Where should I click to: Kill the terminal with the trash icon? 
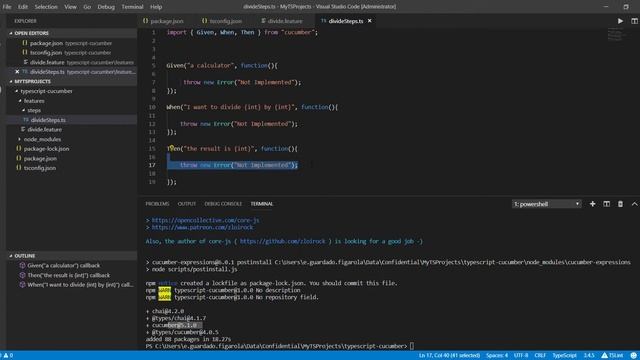click(x=620, y=204)
